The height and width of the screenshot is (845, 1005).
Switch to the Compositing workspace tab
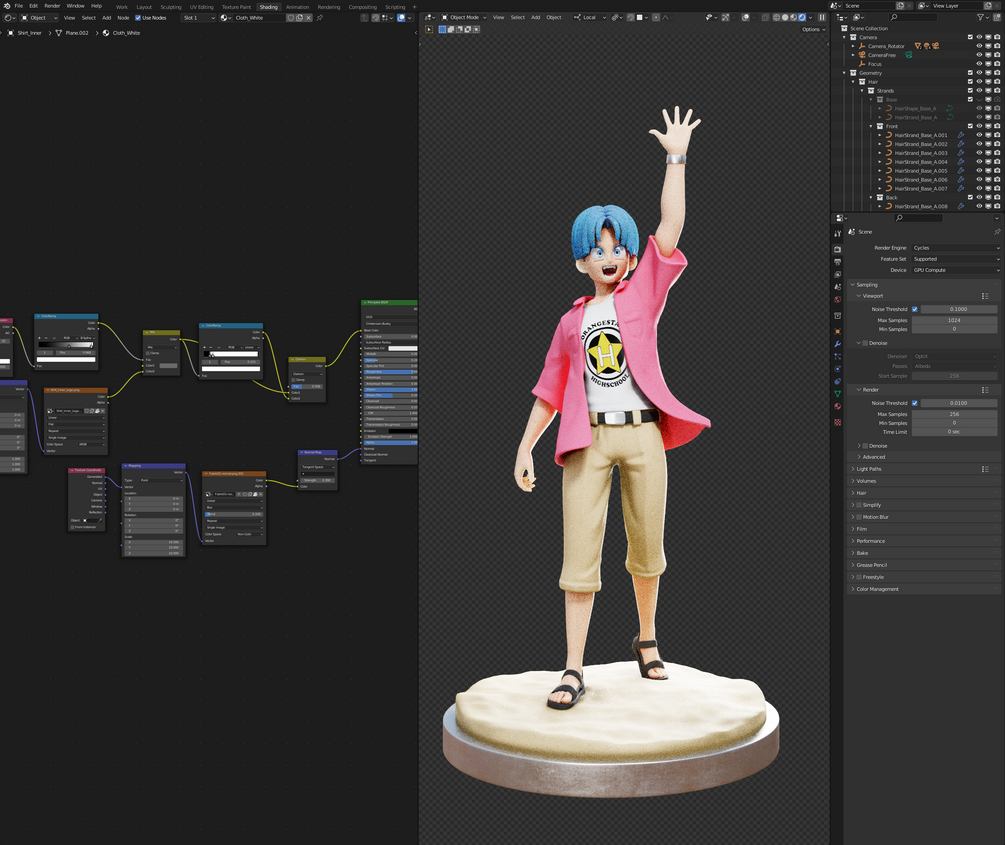pos(363,7)
